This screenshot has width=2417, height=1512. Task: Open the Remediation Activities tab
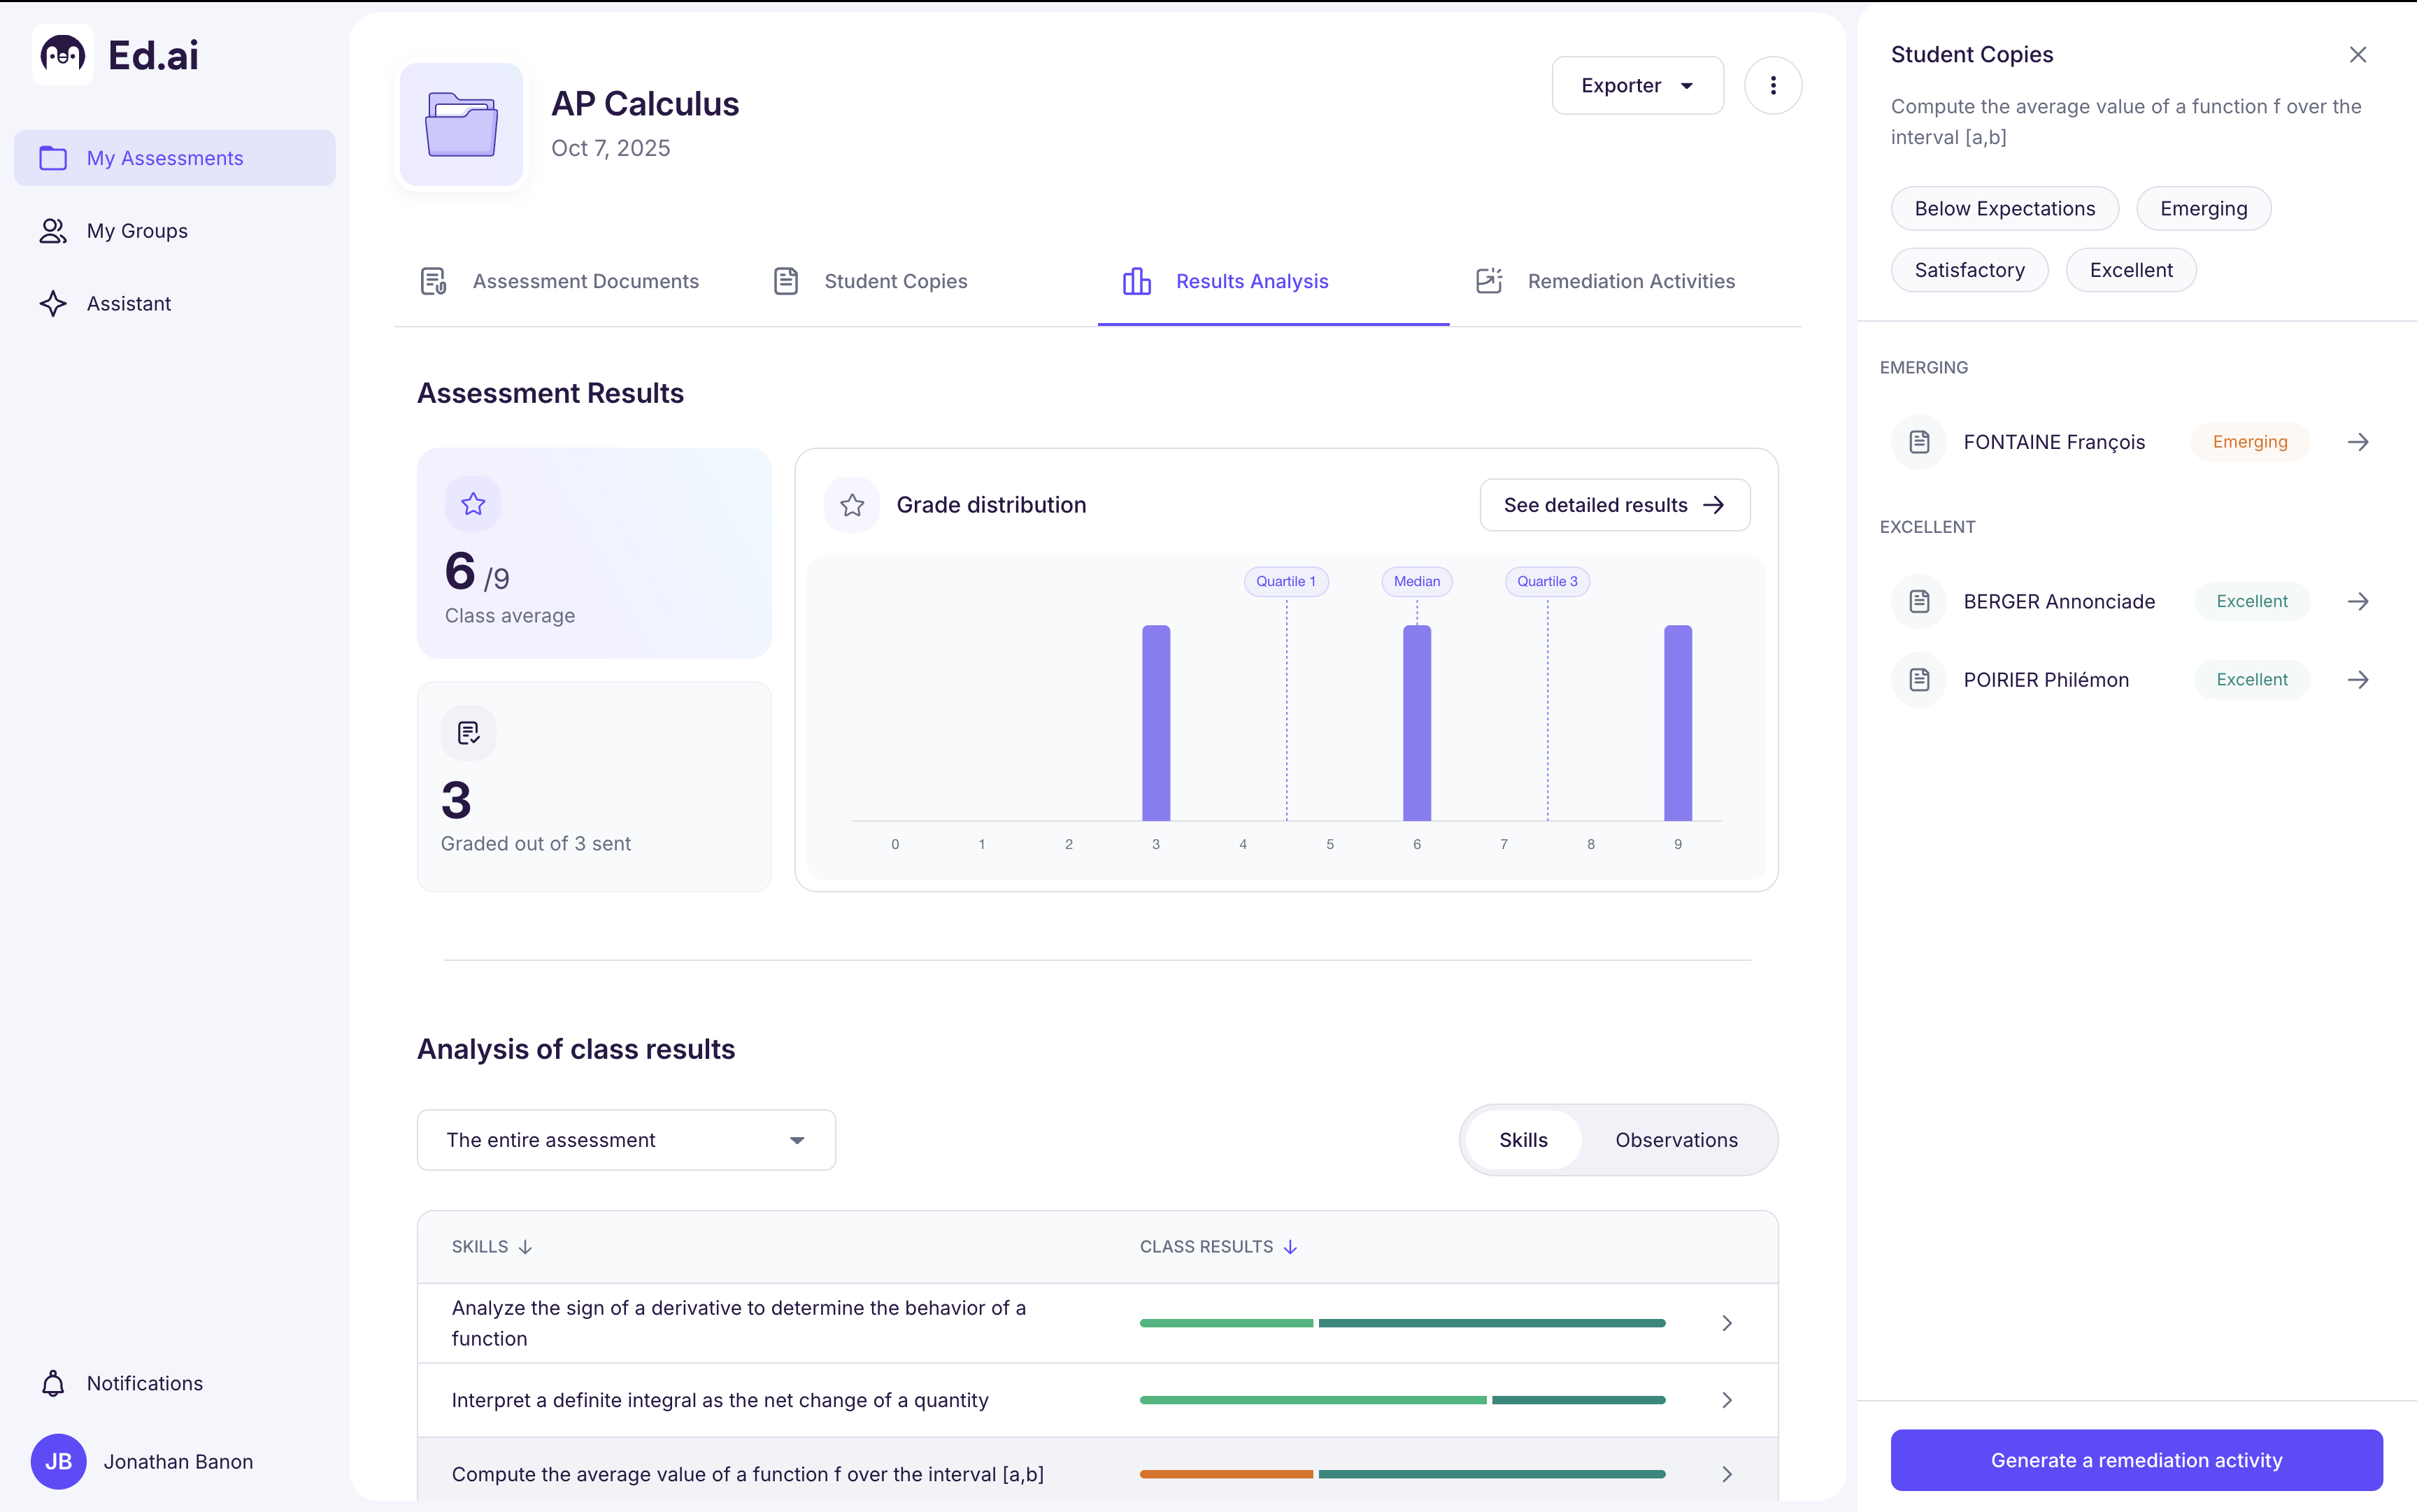click(x=1631, y=281)
